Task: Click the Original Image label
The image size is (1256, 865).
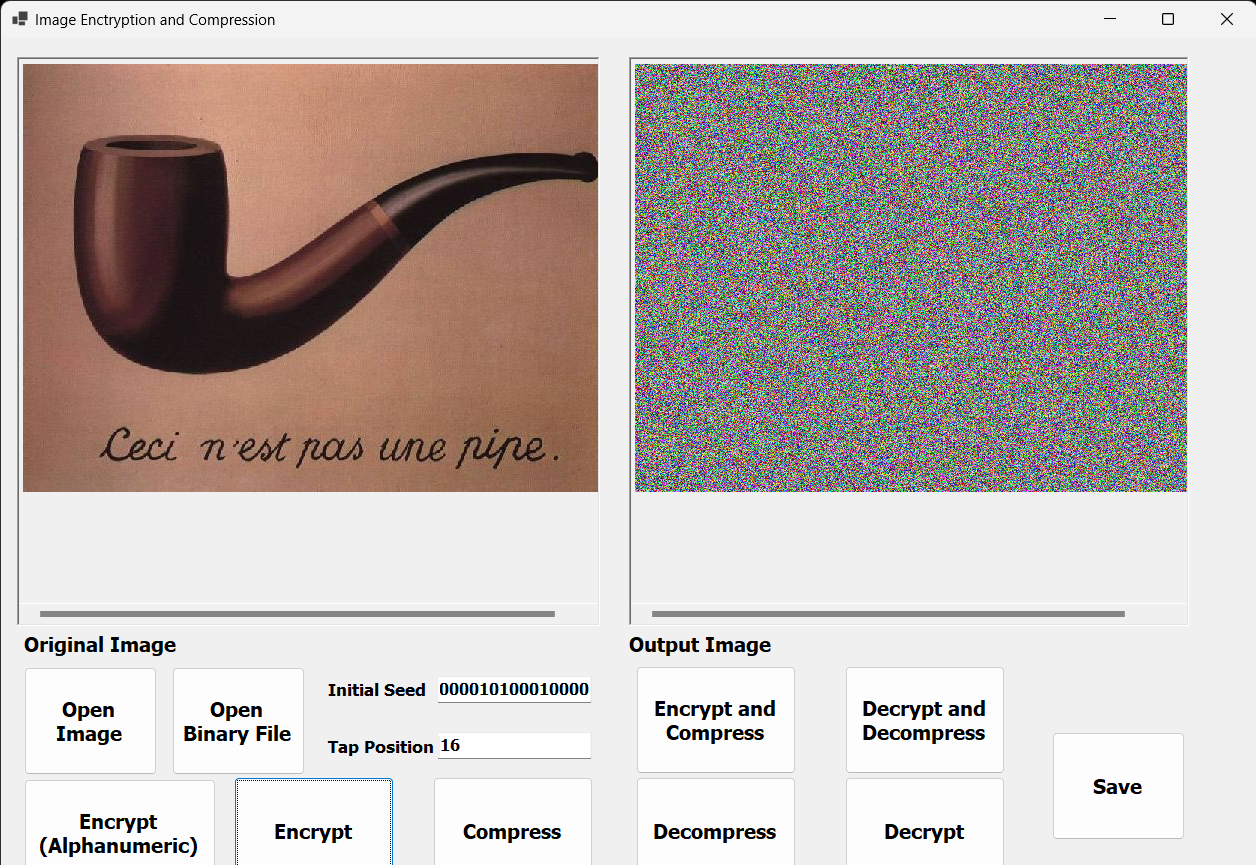Action: pos(99,645)
